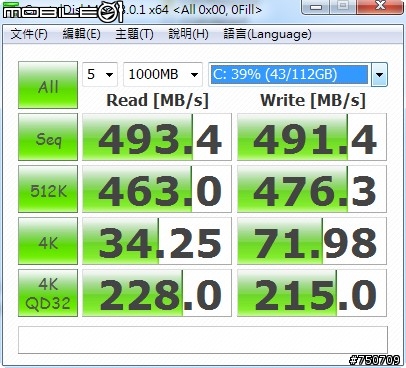Select the 4K read value 34.25
406x368 pixels.
157,241
